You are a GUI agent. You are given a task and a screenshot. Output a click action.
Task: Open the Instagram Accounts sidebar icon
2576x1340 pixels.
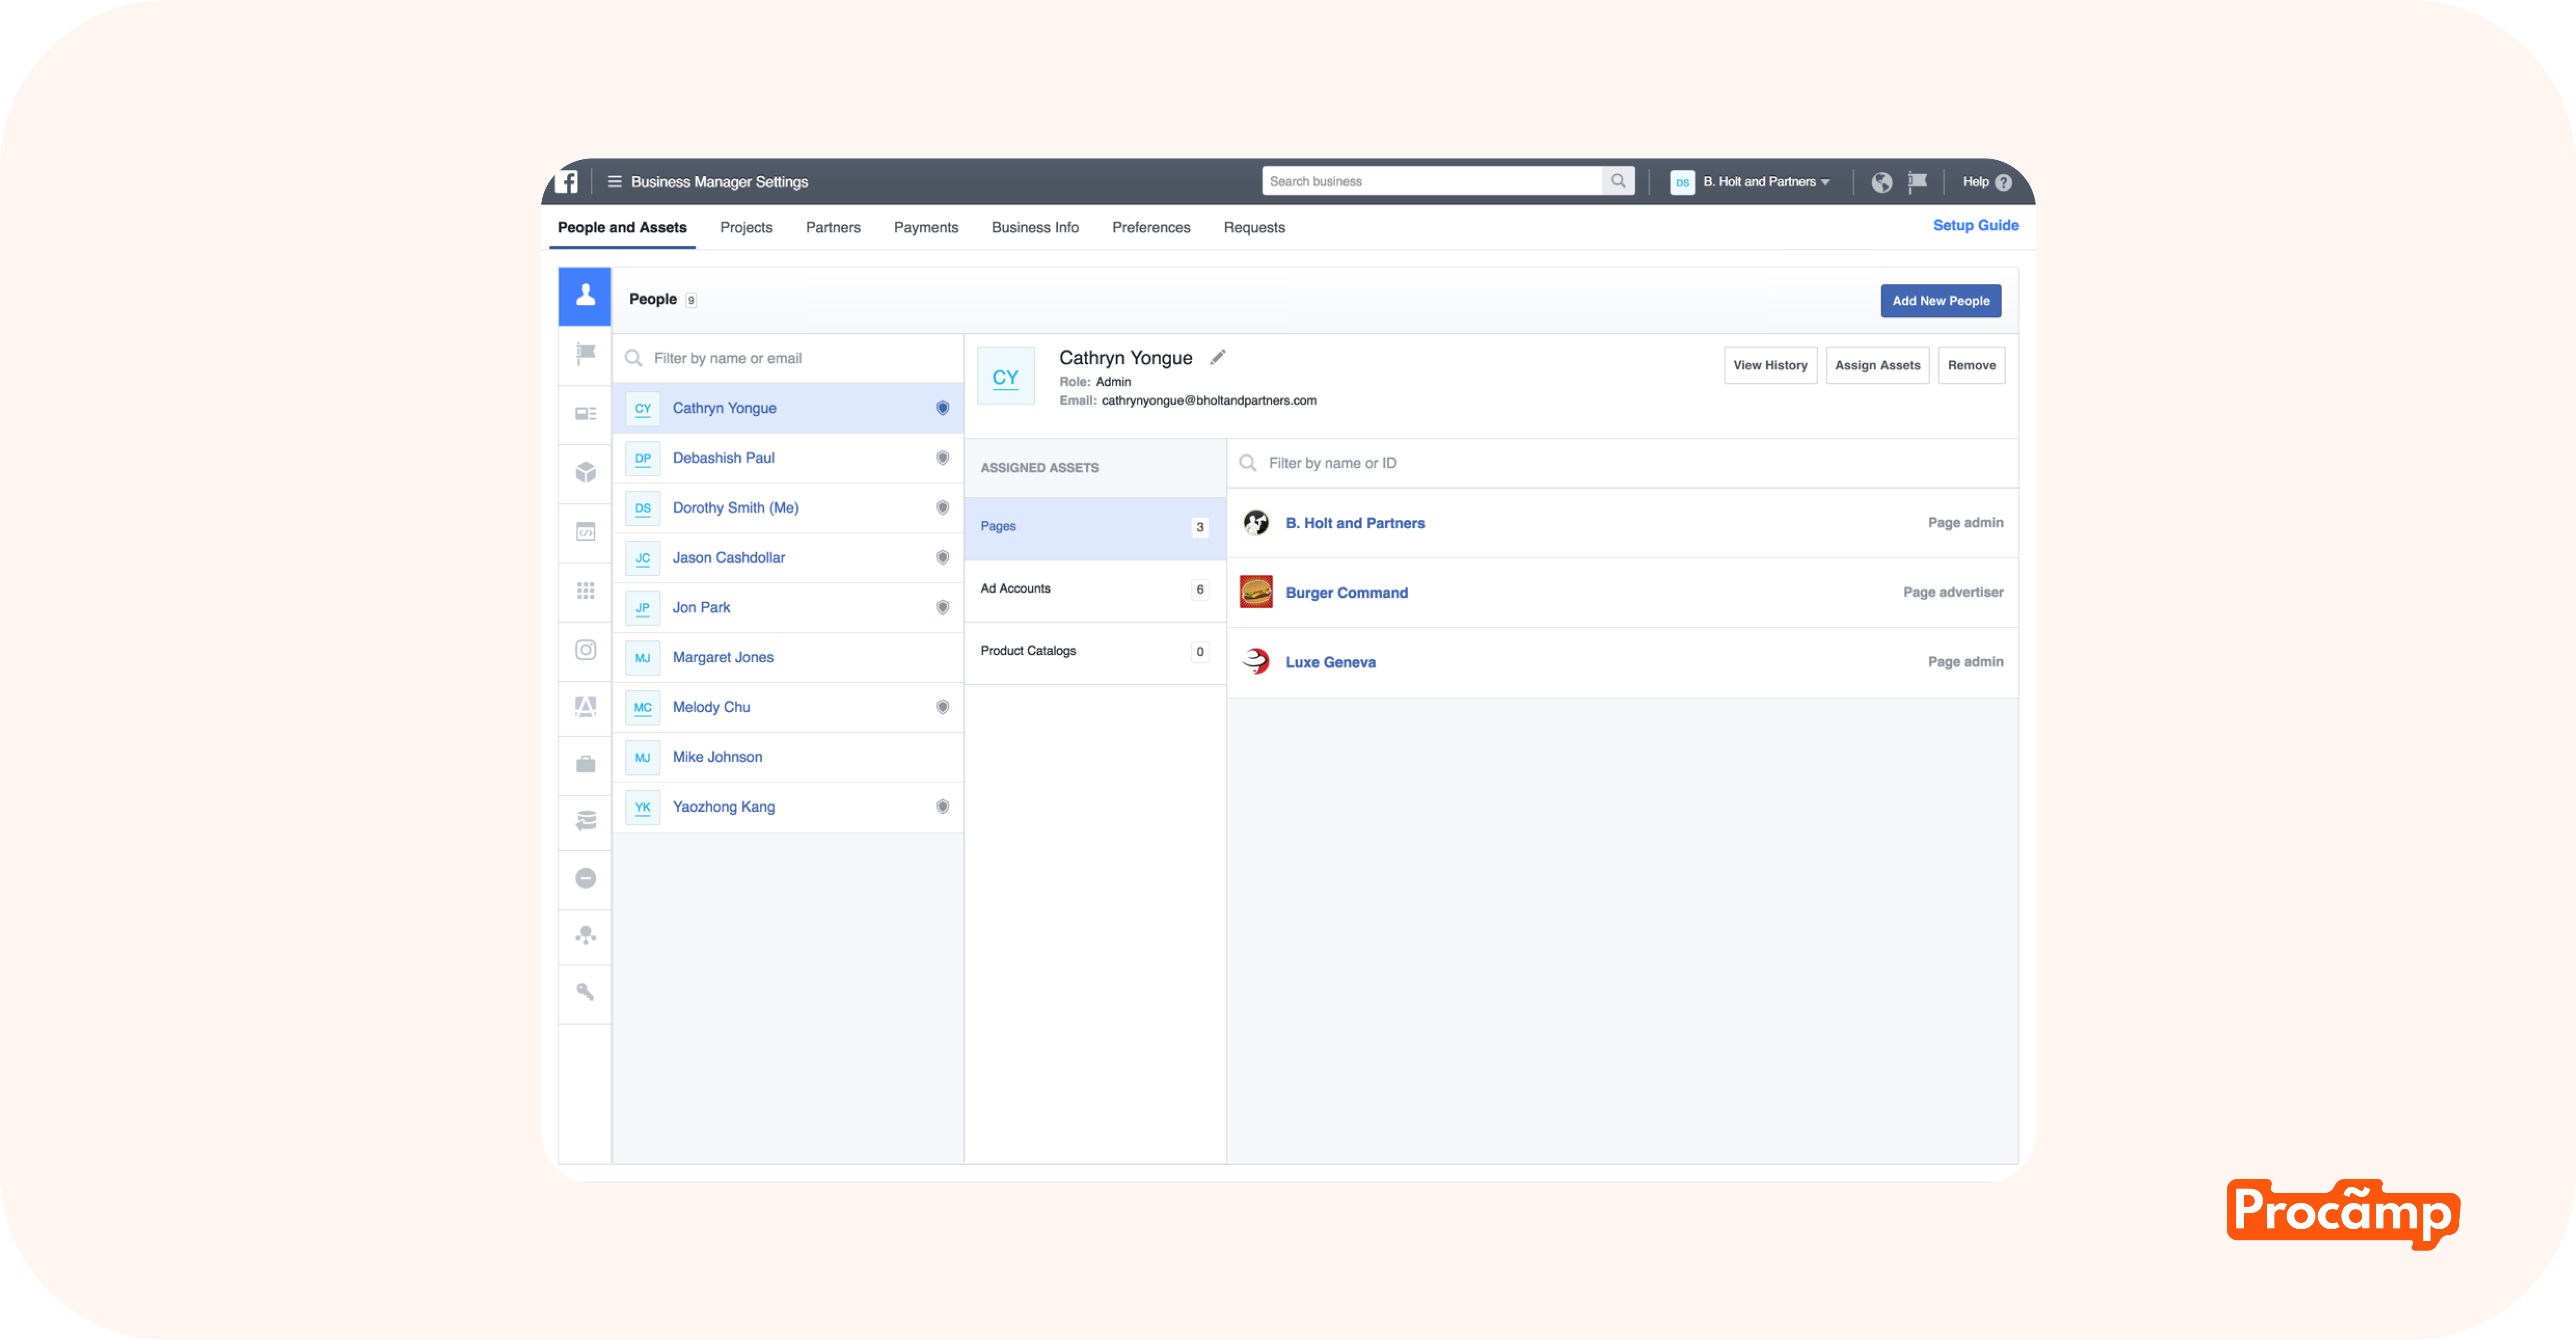click(585, 649)
